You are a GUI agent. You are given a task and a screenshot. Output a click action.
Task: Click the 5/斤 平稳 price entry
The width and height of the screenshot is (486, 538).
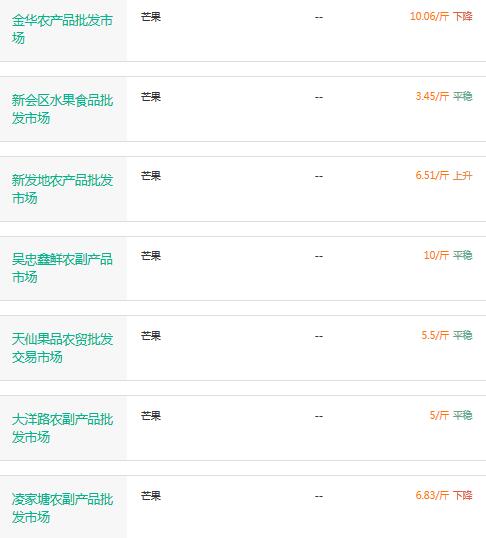(451, 415)
